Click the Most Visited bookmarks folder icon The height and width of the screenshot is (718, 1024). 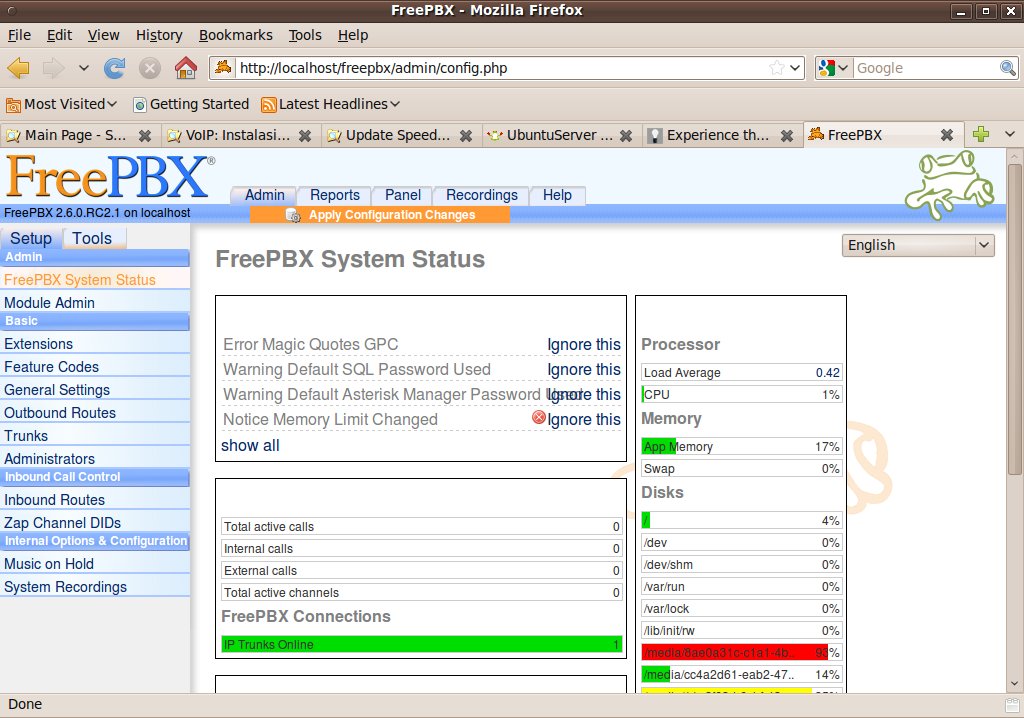point(13,105)
